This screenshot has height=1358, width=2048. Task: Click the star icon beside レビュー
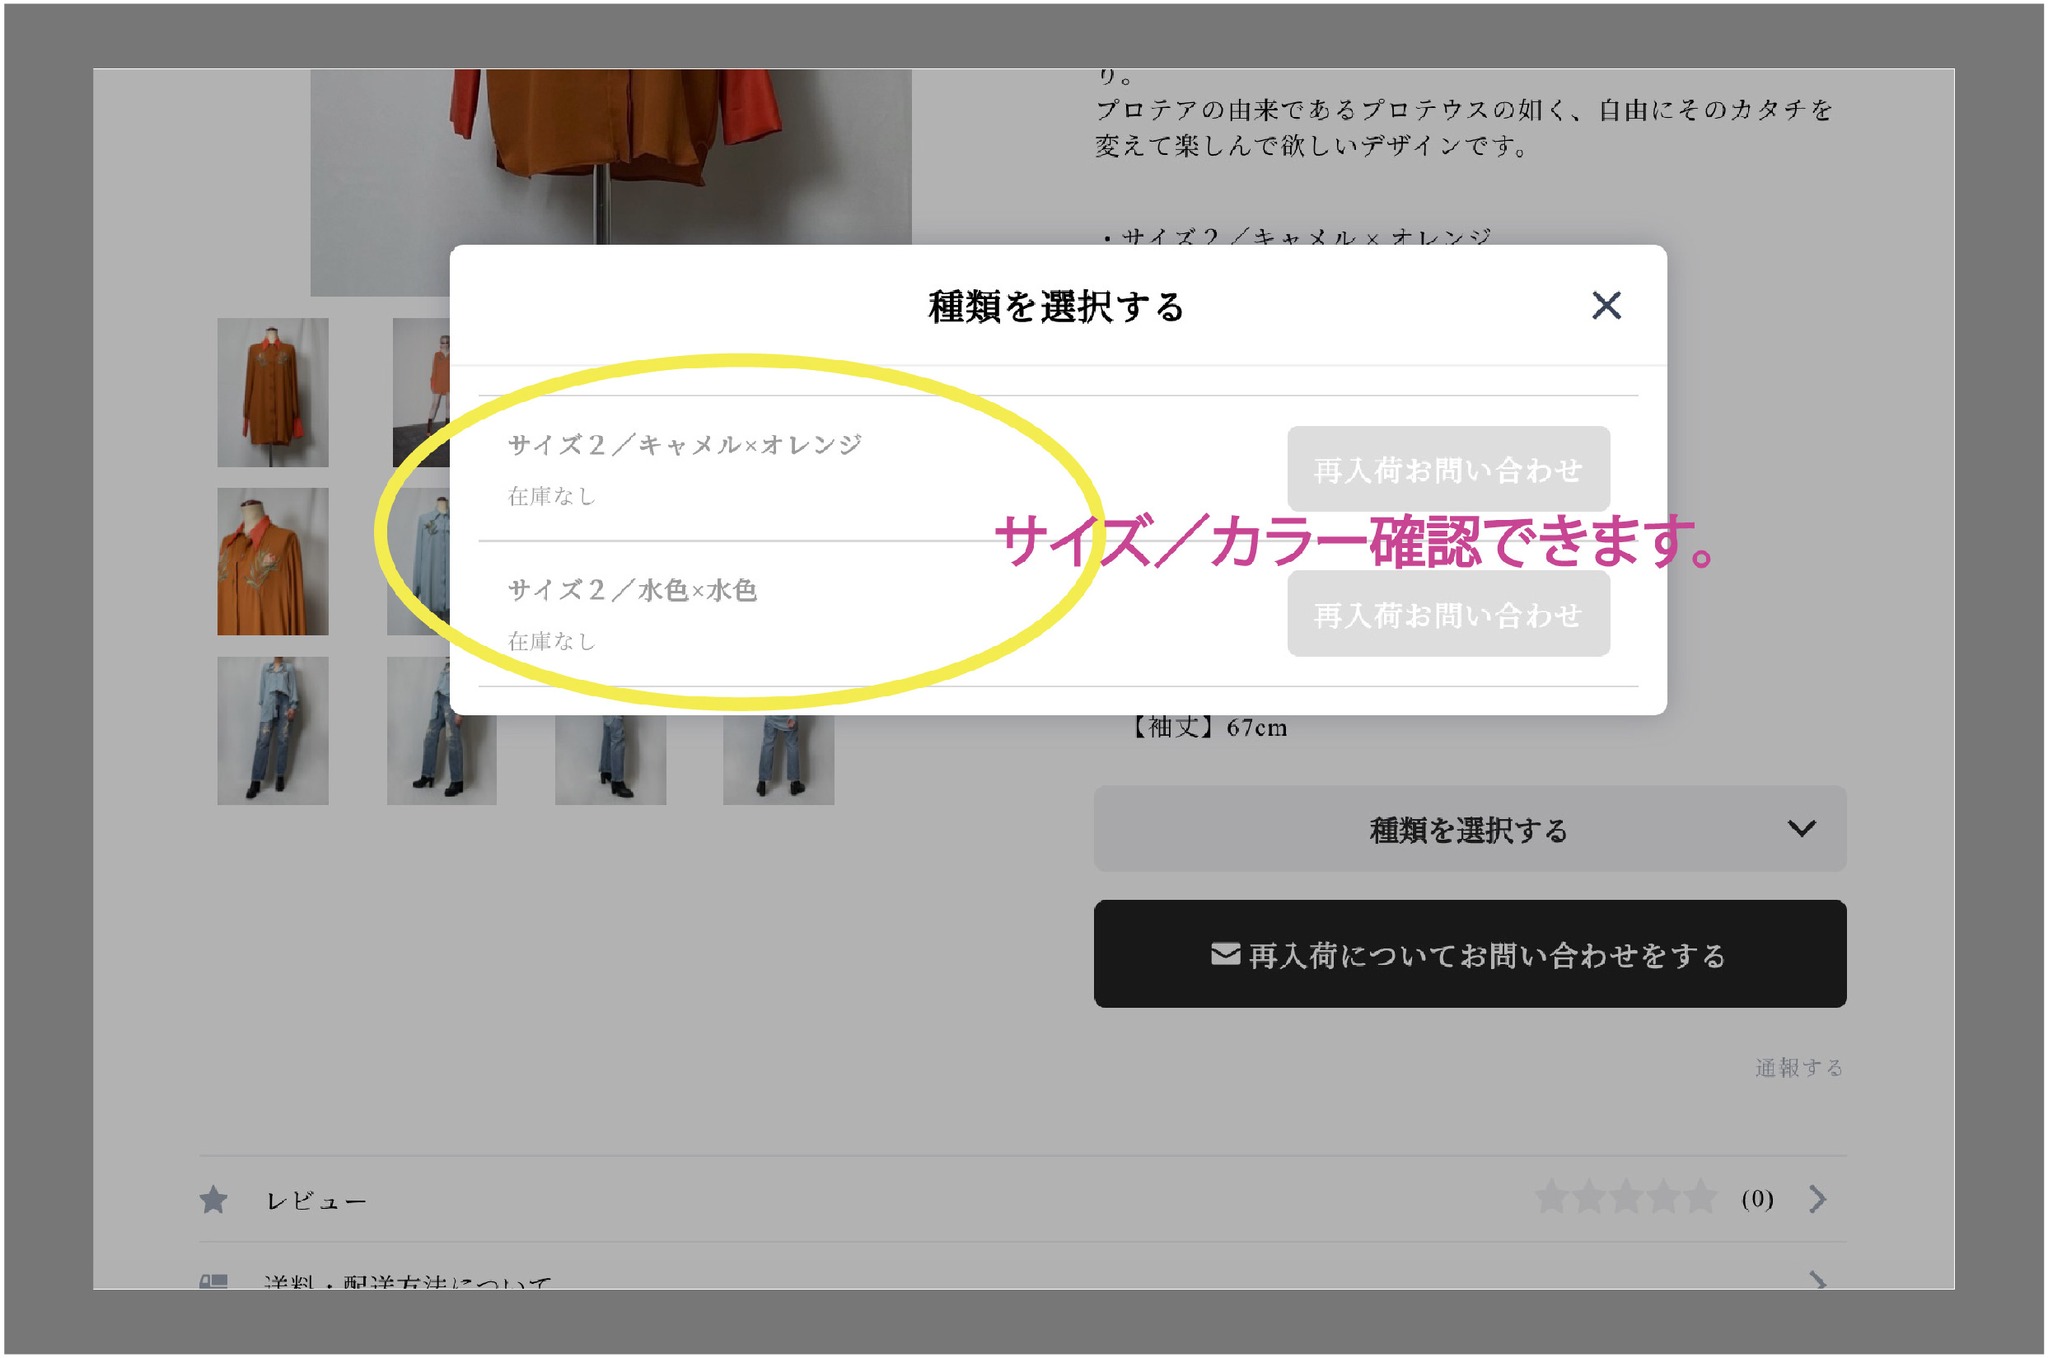[213, 1199]
